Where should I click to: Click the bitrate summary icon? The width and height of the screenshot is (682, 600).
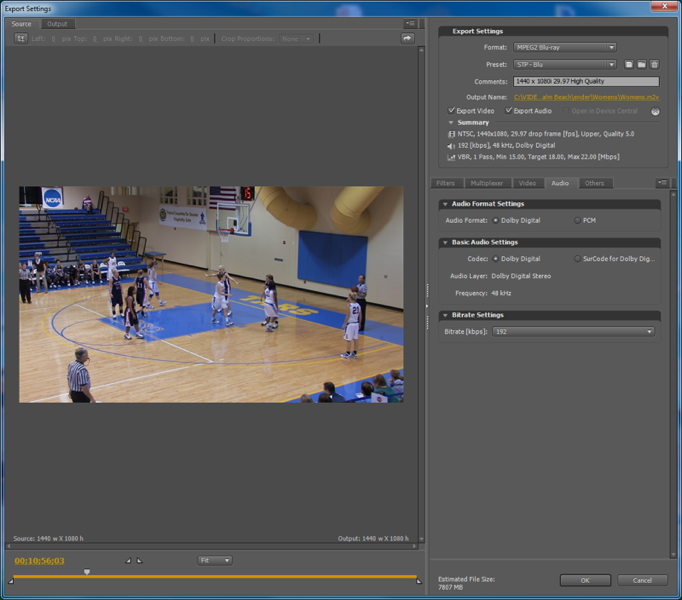click(x=451, y=157)
